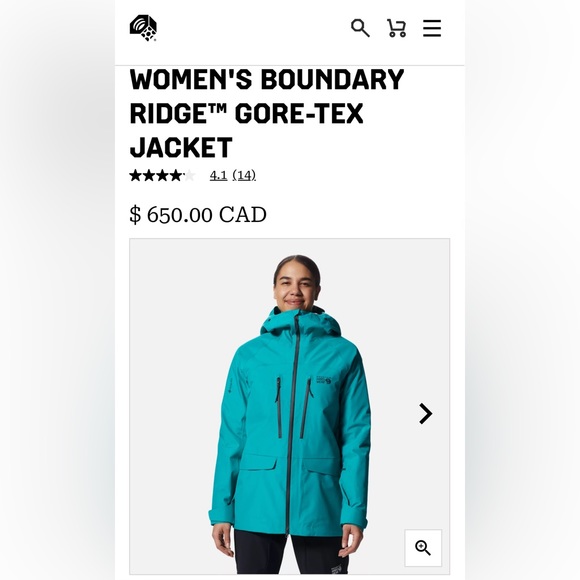
Task: Open the search magnifier icon
Action: click(x=360, y=28)
